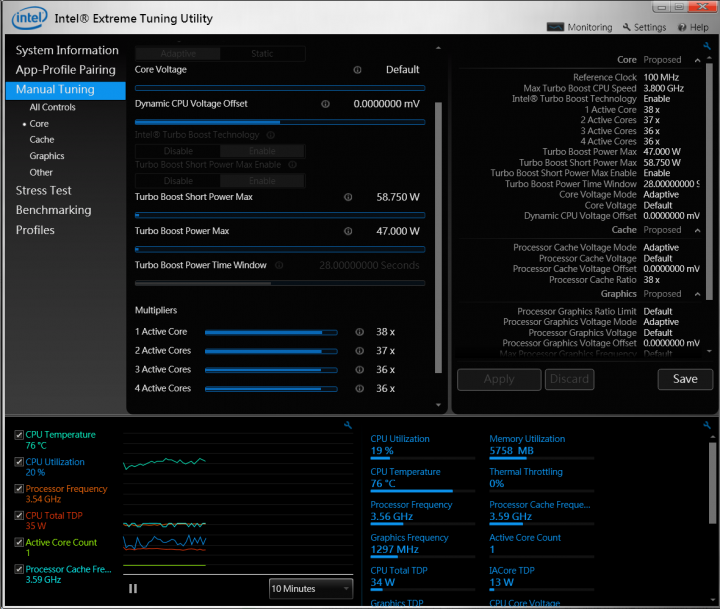Click the tuning panel scroll-down arrow
This screenshot has width=720, height=609.
coord(438,405)
